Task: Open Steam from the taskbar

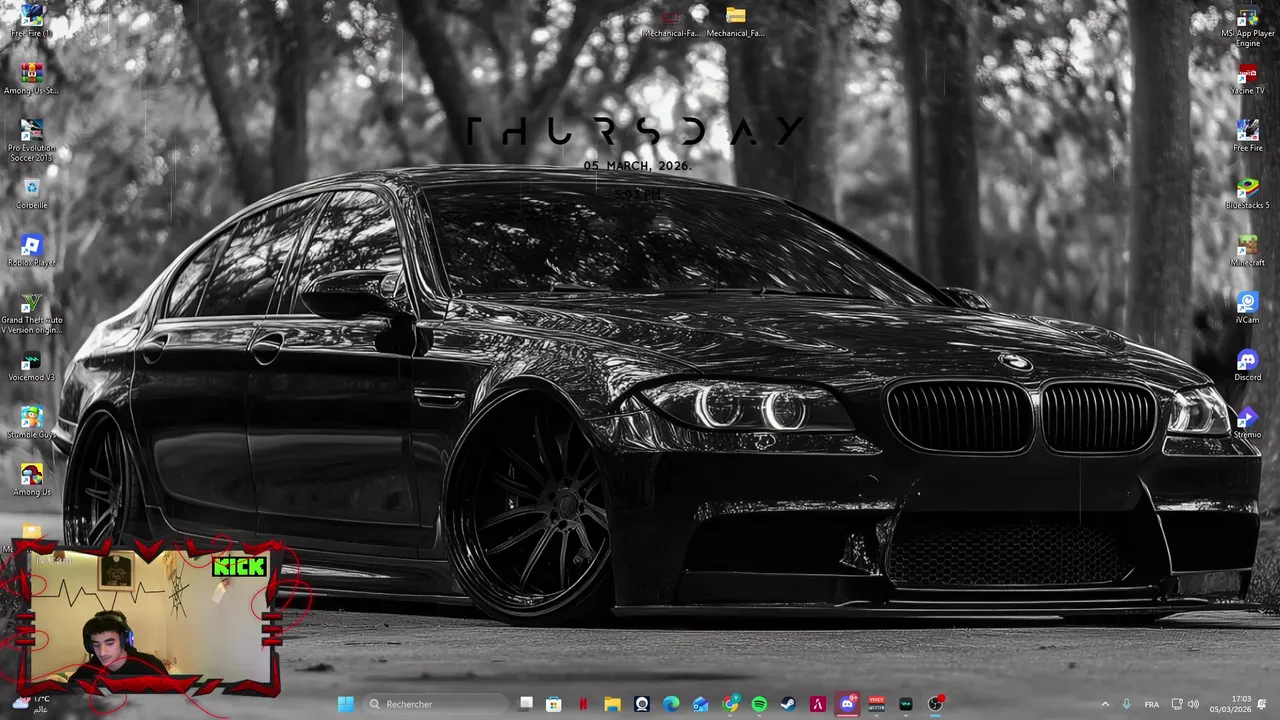Action: 788,704
